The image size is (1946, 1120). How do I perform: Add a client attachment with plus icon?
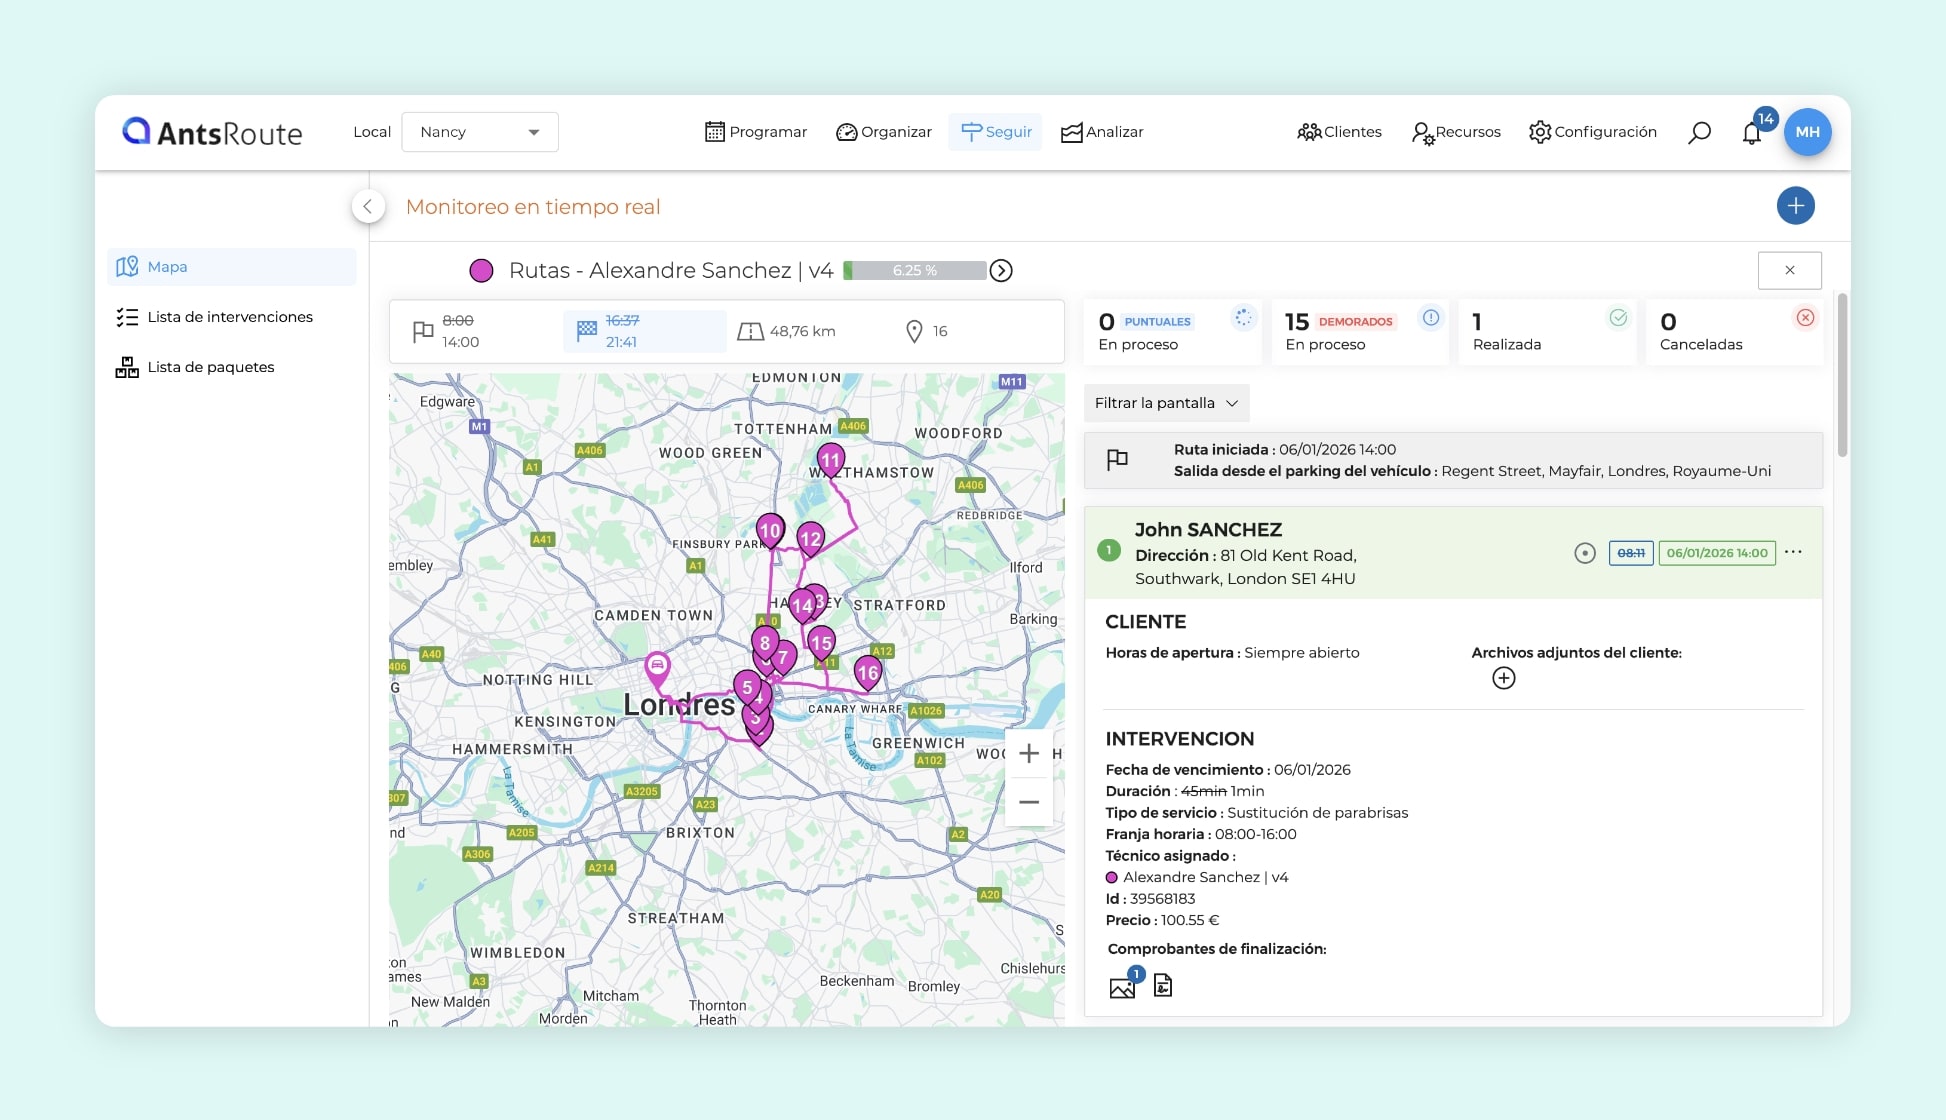pos(1503,678)
